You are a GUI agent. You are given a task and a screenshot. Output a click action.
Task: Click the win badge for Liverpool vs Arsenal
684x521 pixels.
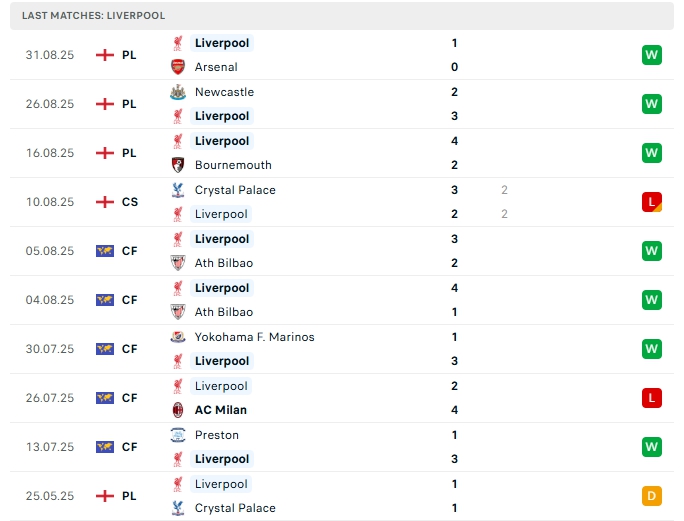coord(652,55)
